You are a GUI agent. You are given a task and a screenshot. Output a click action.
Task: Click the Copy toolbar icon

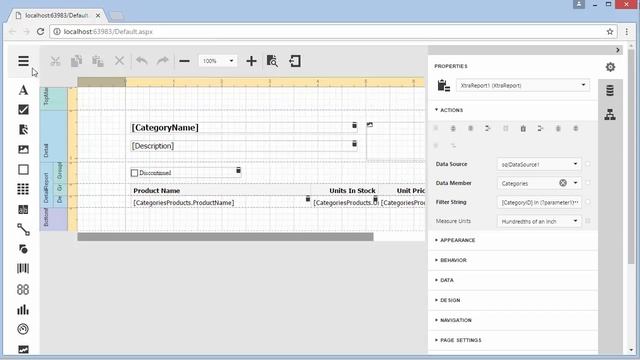[x=76, y=61]
